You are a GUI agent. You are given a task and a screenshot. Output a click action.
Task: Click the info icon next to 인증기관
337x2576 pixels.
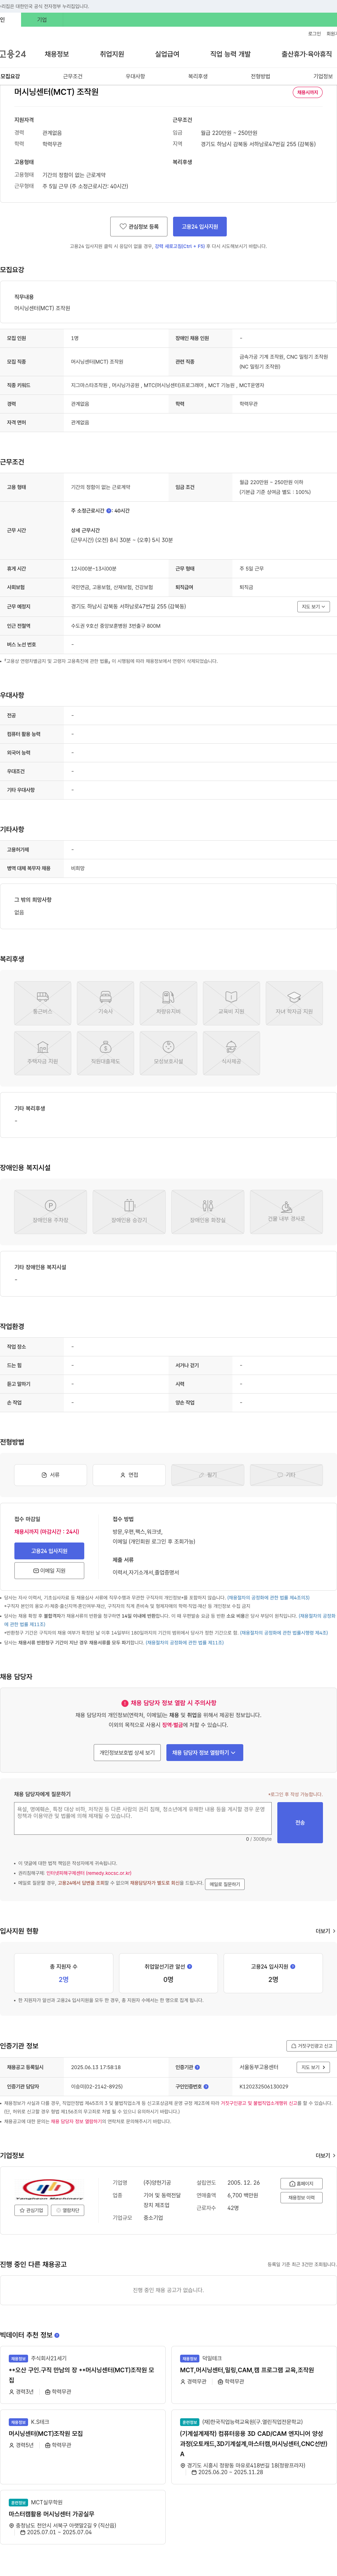(197, 2067)
